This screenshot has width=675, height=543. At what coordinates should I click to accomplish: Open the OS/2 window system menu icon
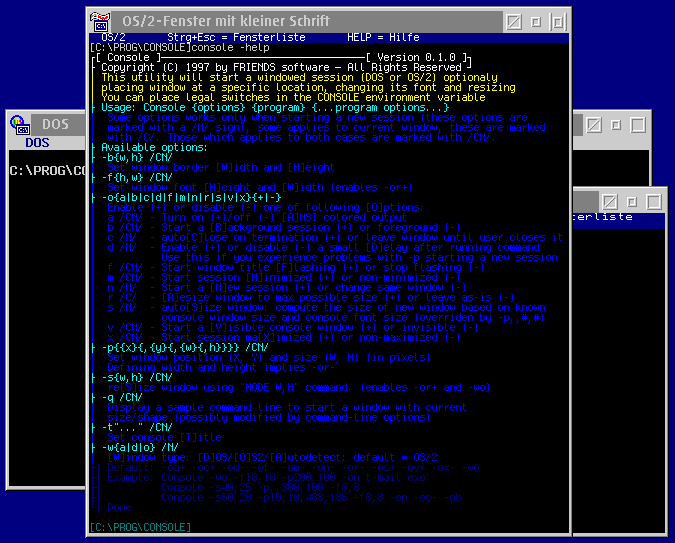(100, 22)
